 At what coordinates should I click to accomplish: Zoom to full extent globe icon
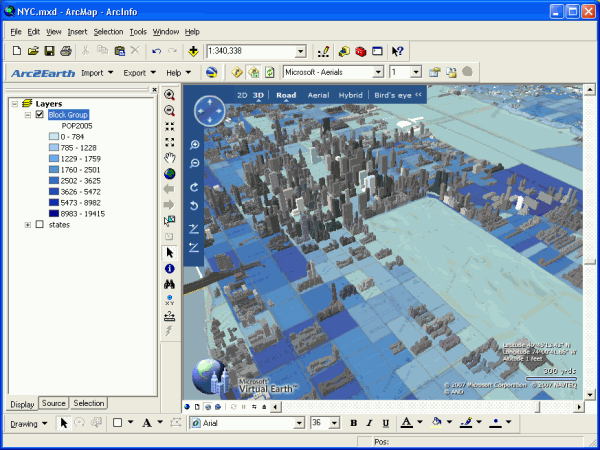(x=170, y=174)
